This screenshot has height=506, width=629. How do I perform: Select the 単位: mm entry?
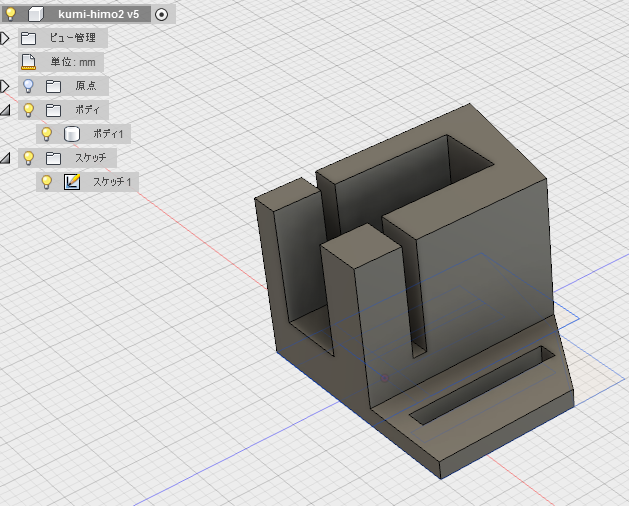(73, 62)
